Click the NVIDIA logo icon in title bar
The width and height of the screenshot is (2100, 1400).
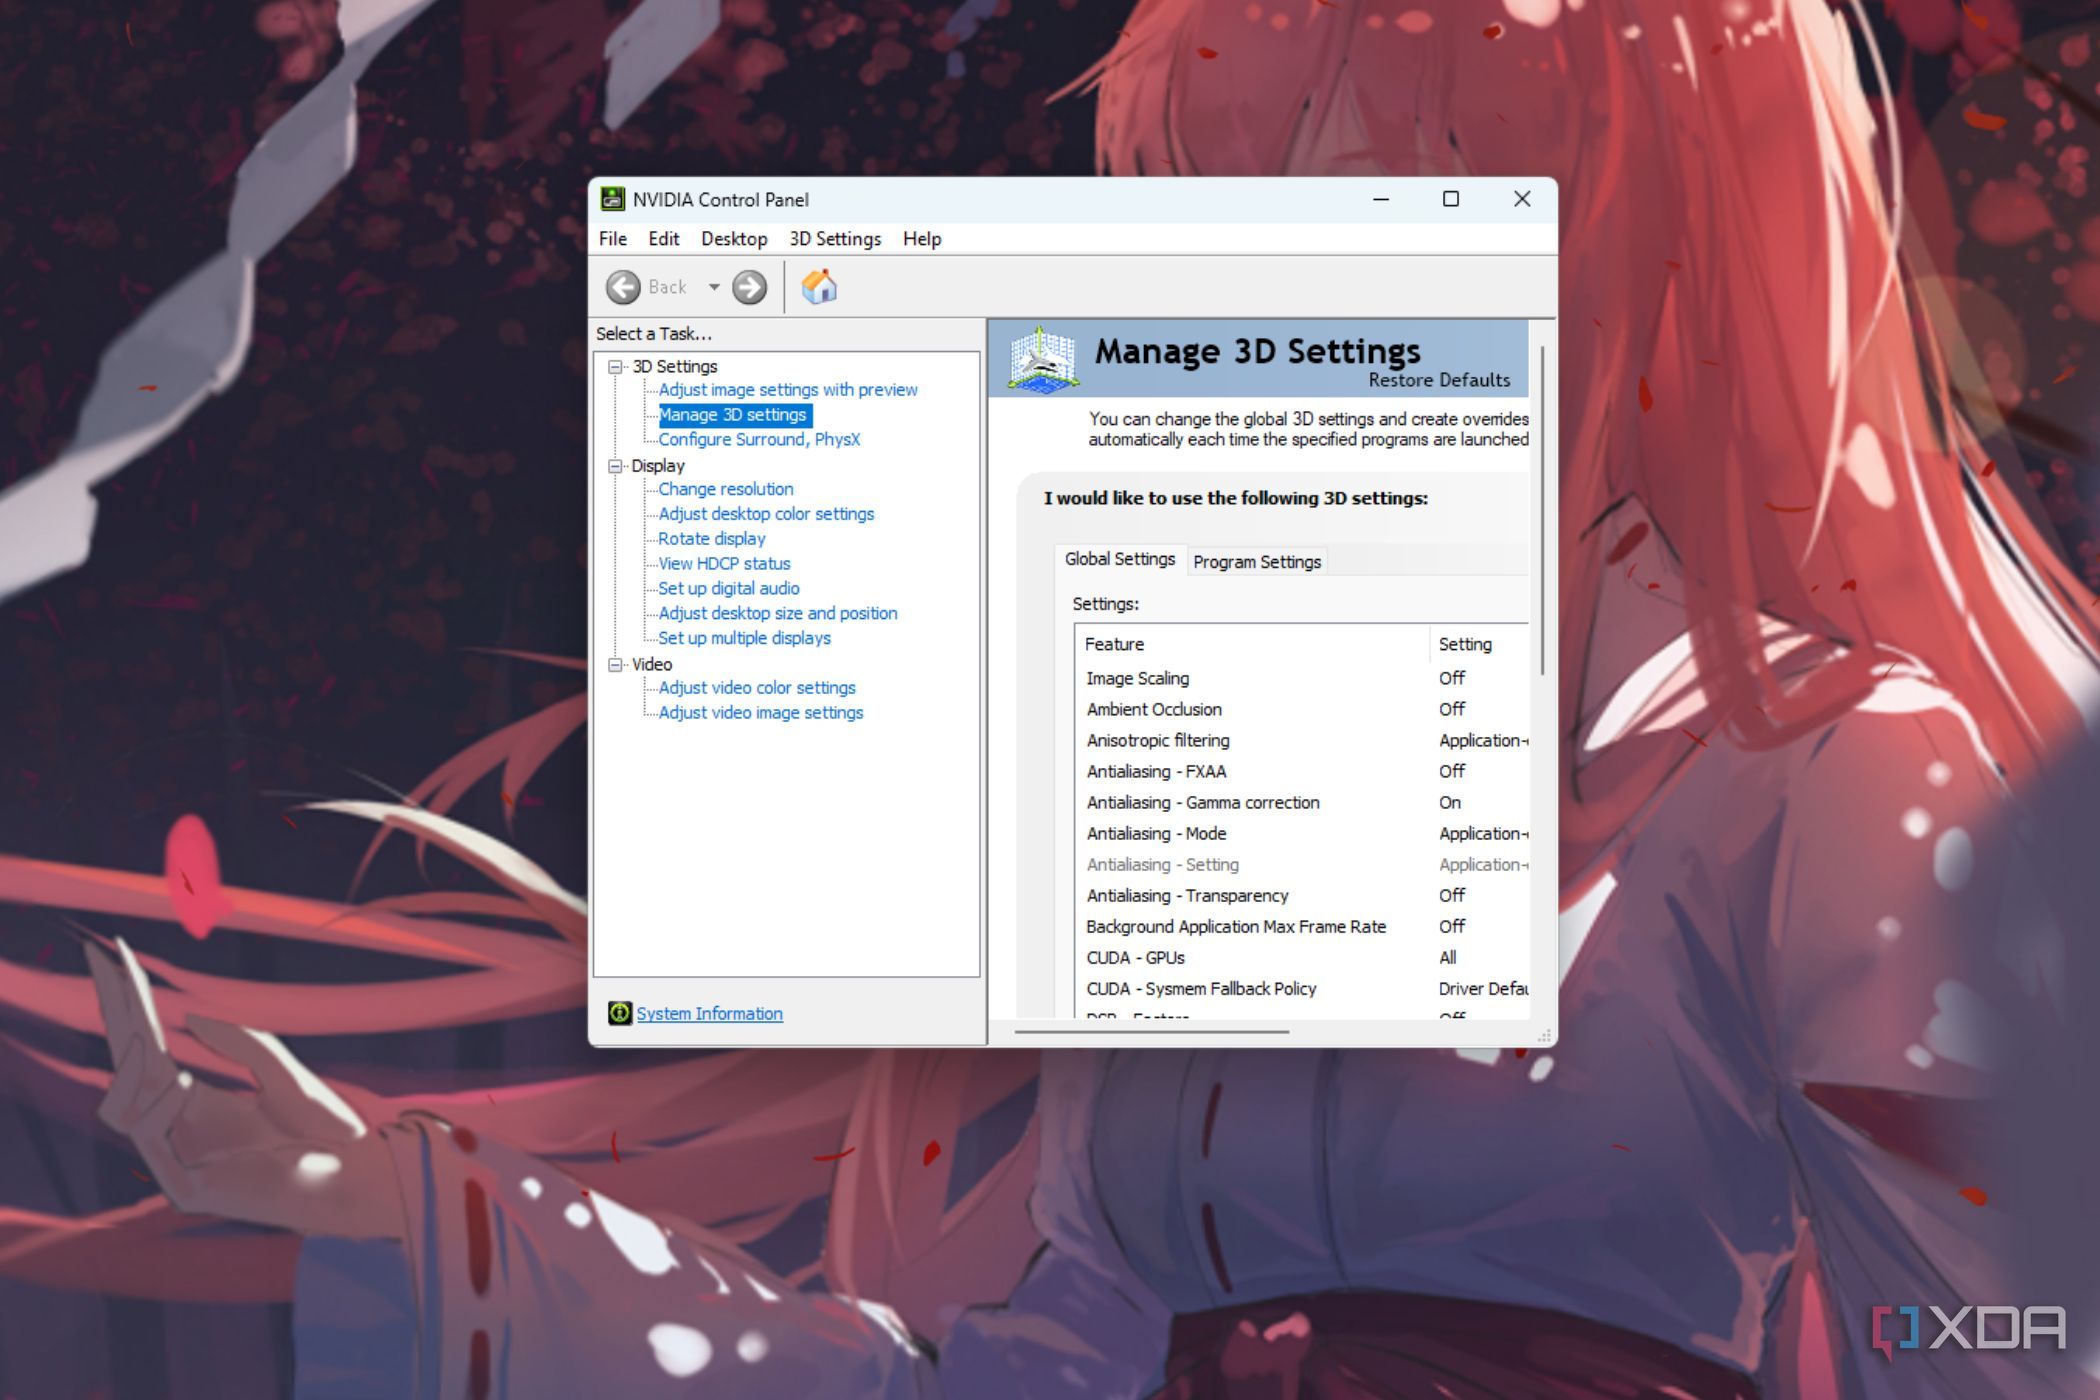[x=612, y=199]
